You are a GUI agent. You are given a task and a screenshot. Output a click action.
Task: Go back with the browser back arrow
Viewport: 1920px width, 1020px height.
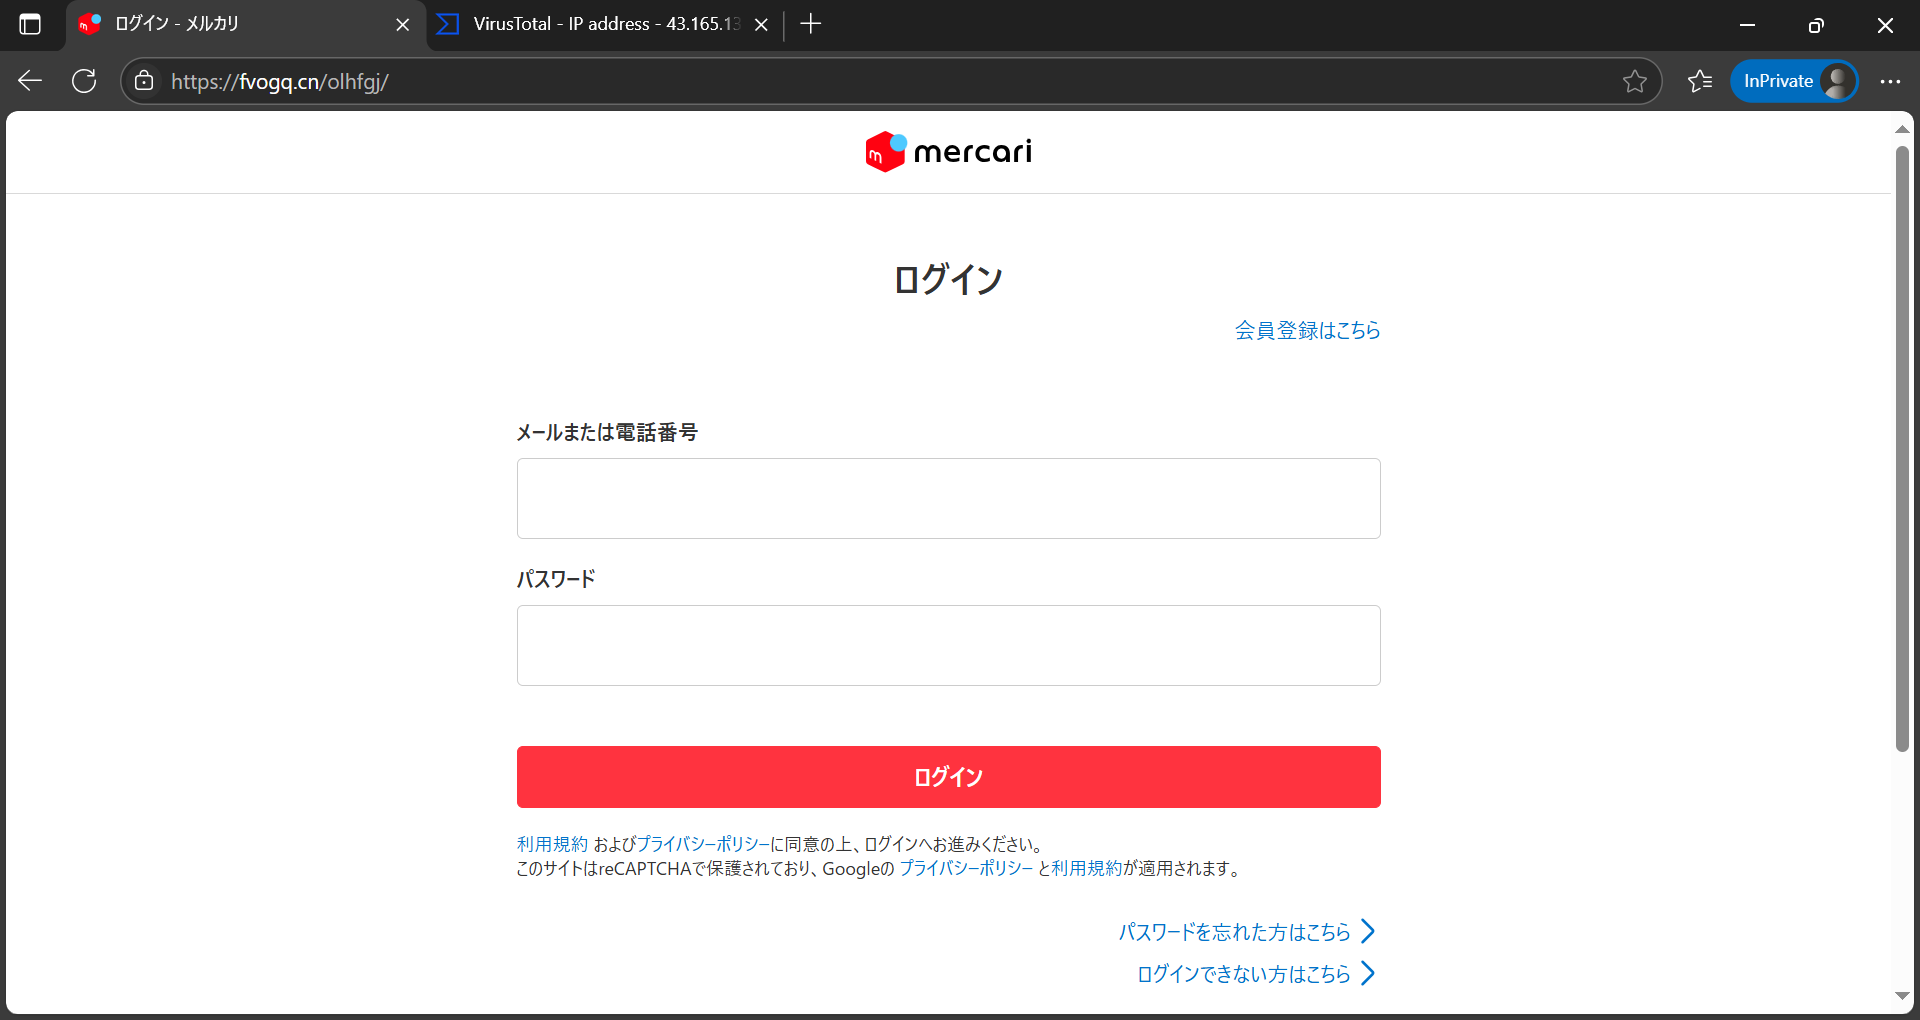point(30,81)
